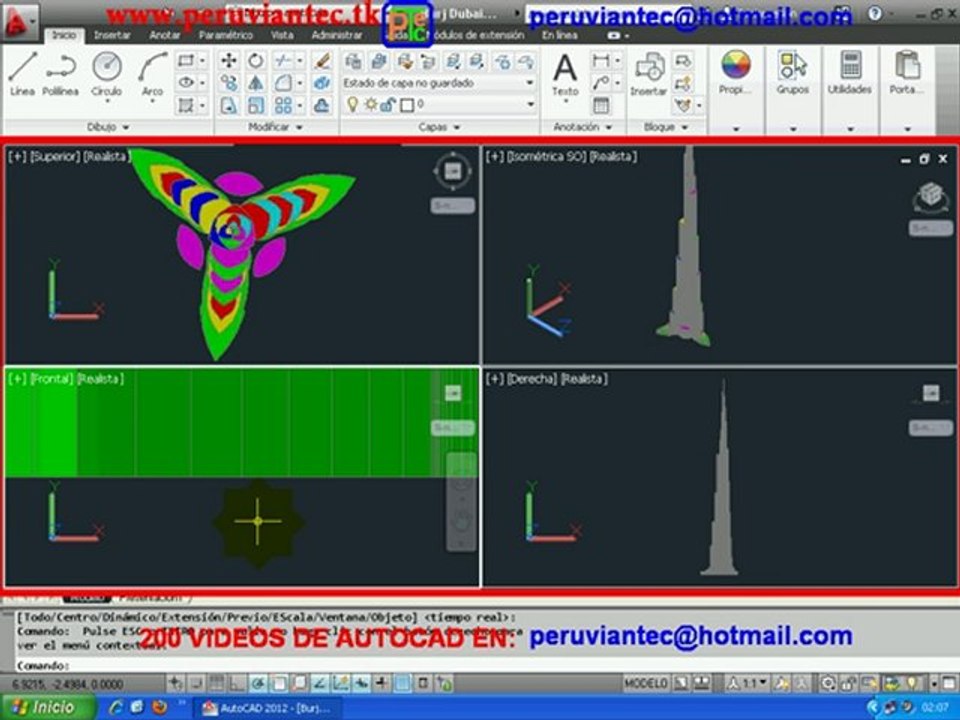Choose the Círculo tool
Viewport: 960px width, 720px height.
pos(107,74)
